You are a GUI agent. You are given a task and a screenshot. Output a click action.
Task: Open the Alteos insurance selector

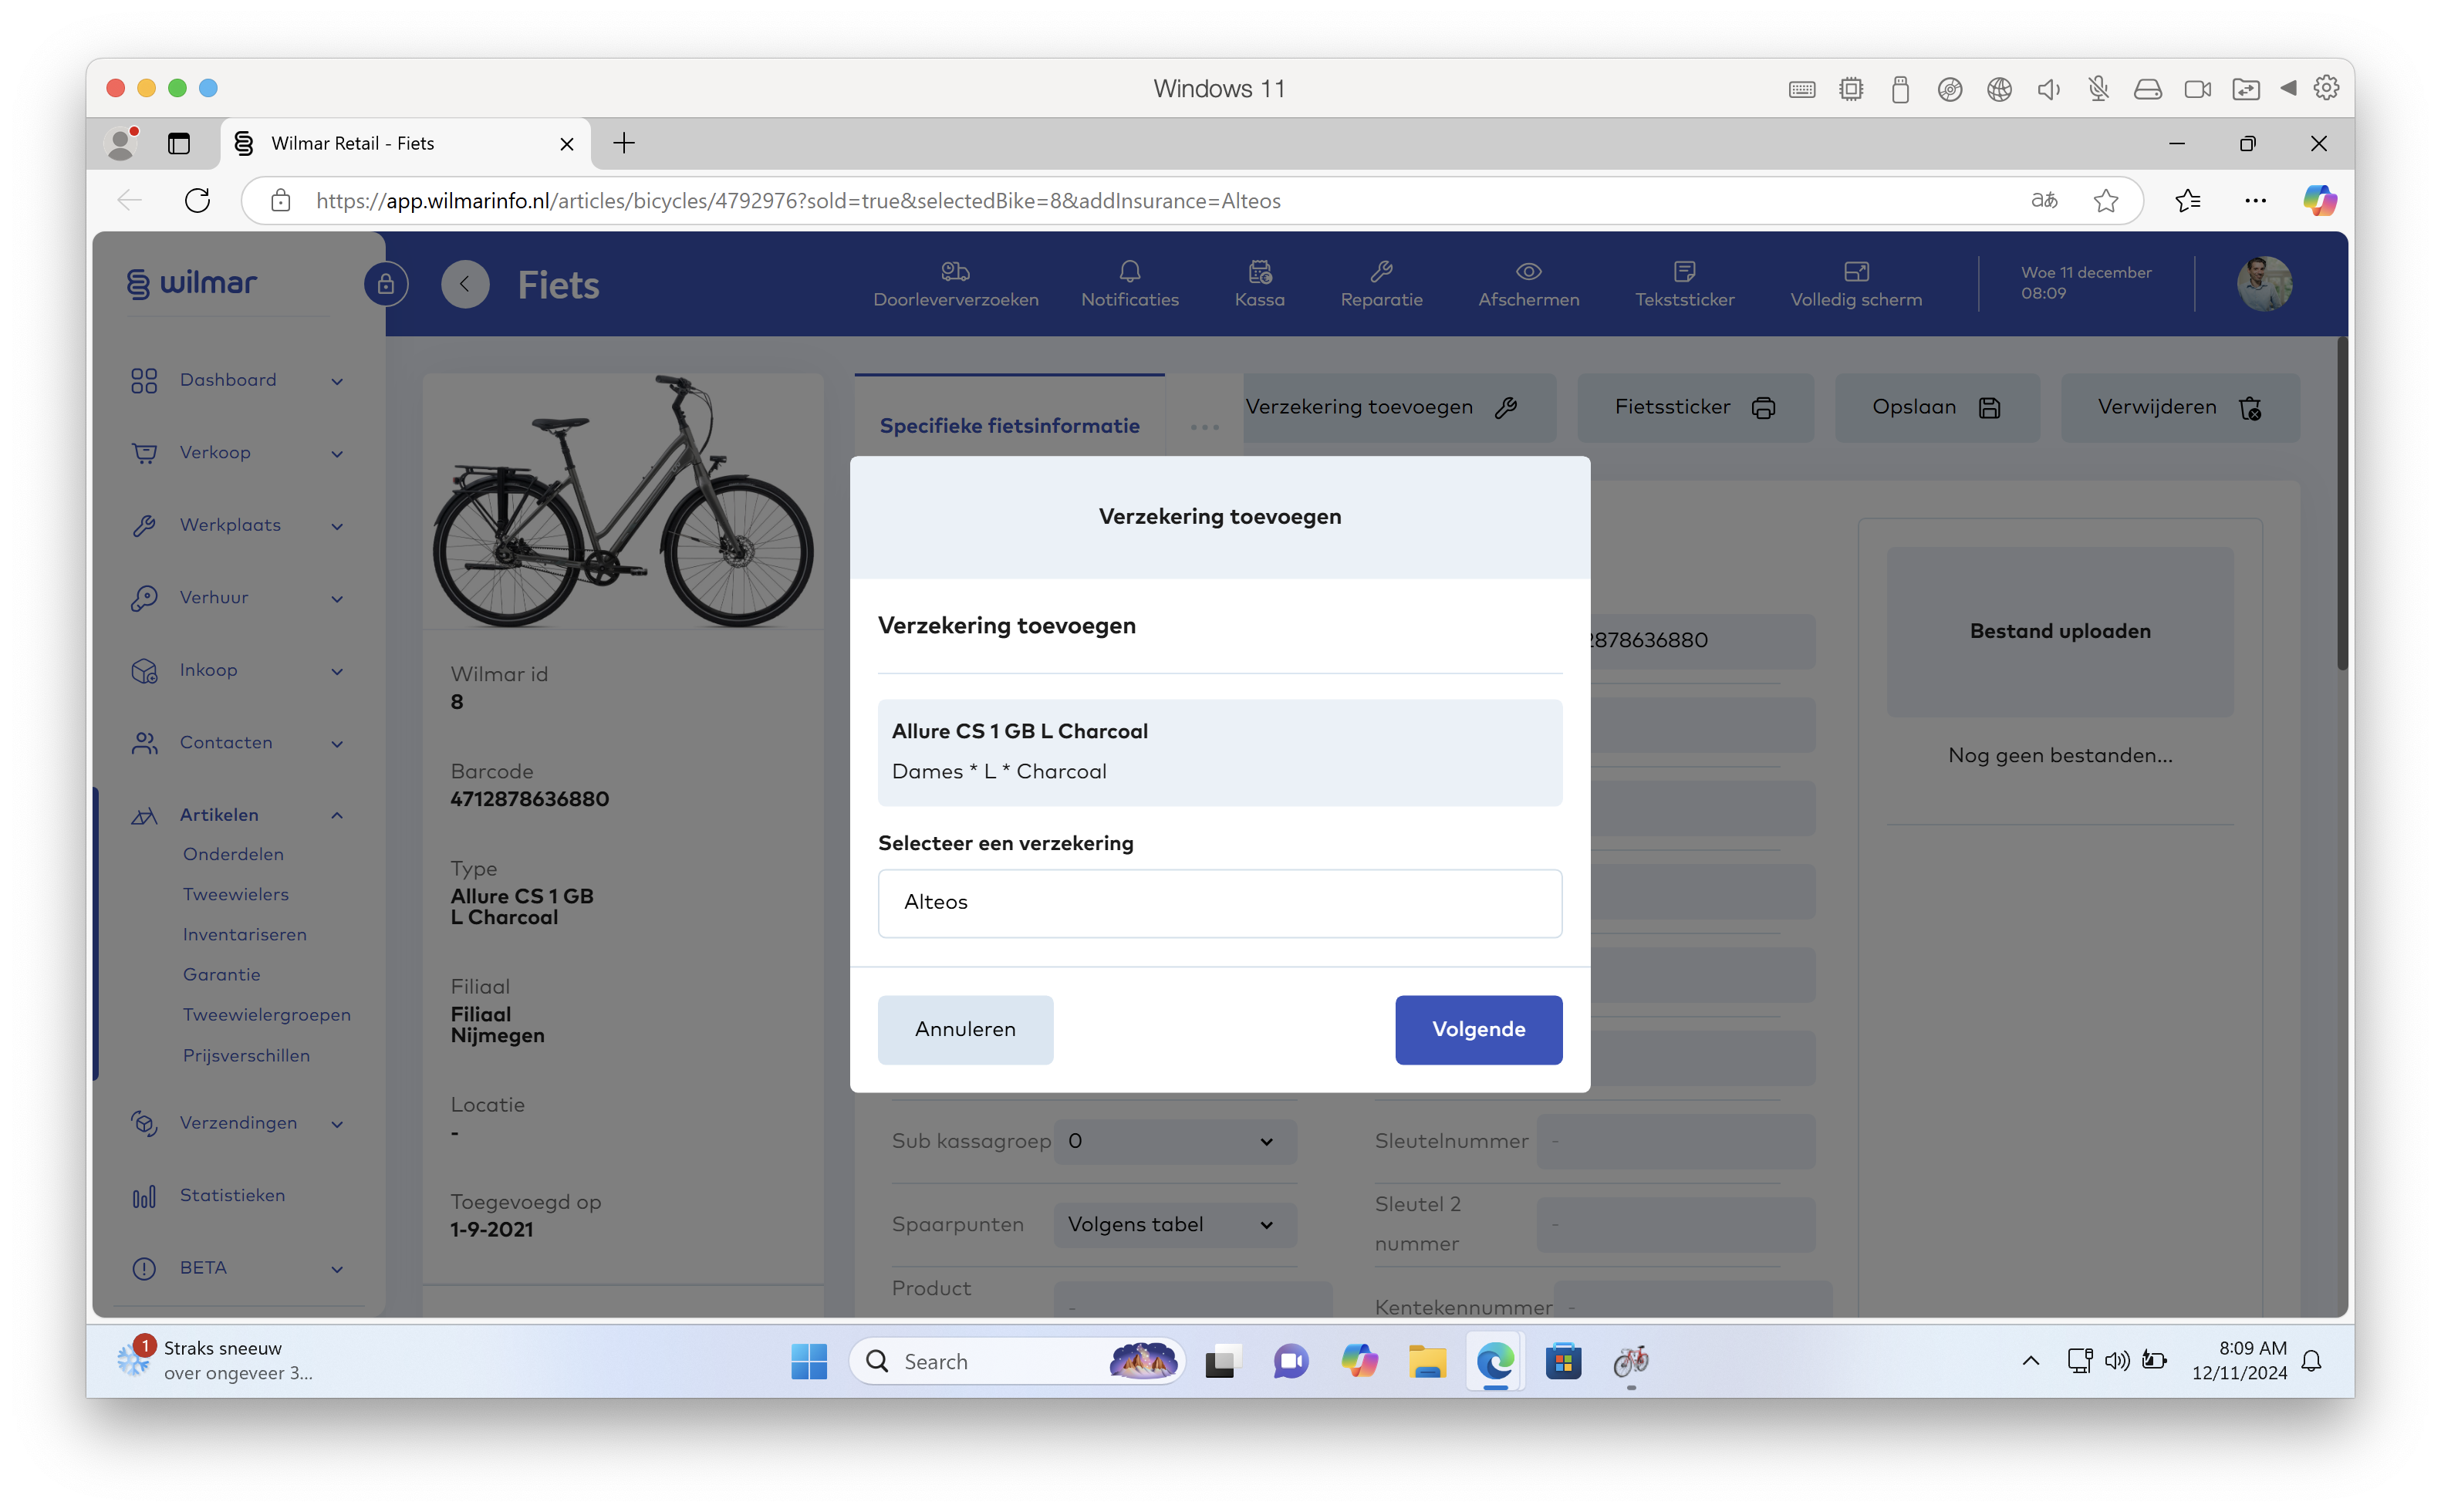(1219, 903)
